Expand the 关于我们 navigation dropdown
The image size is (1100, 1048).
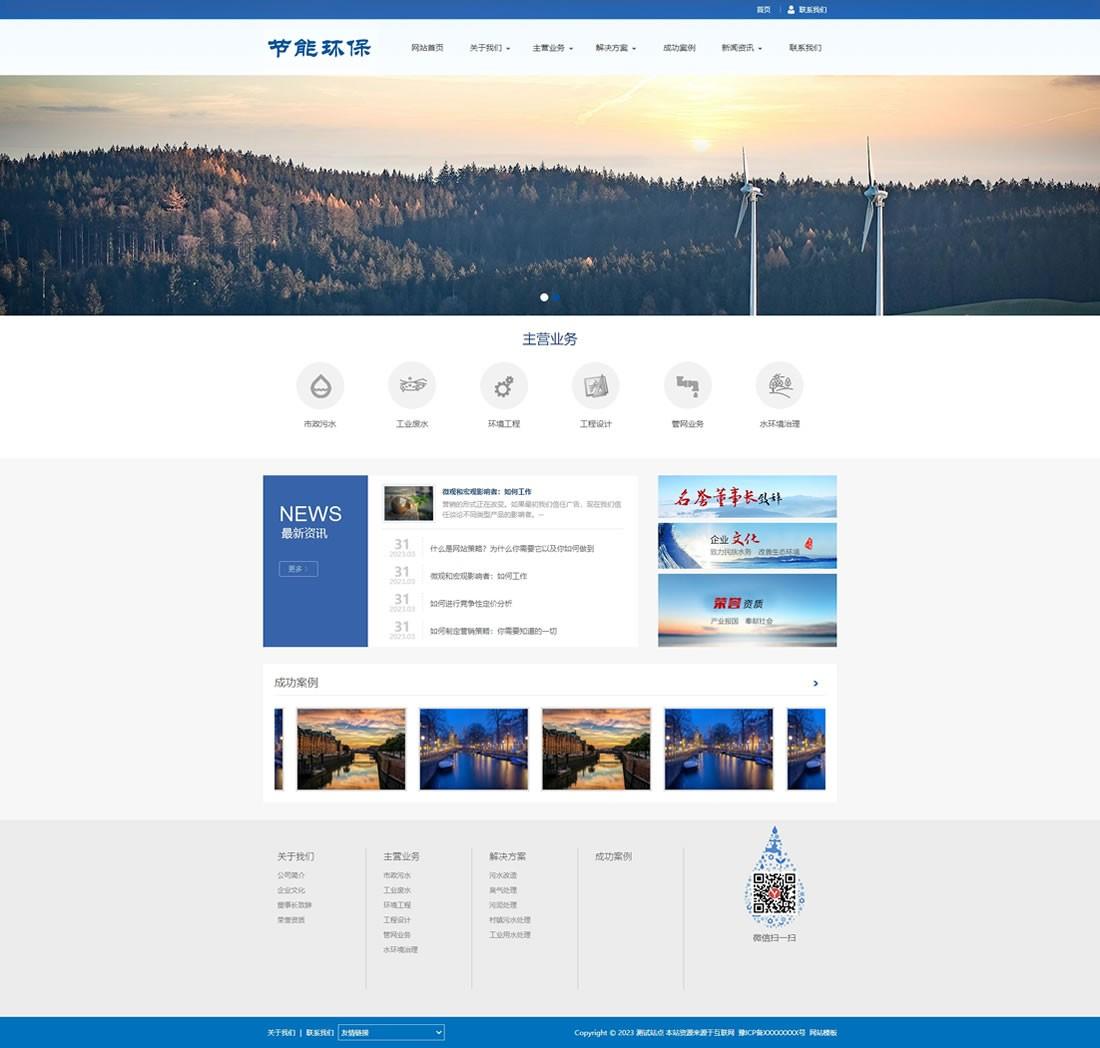(489, 48)
